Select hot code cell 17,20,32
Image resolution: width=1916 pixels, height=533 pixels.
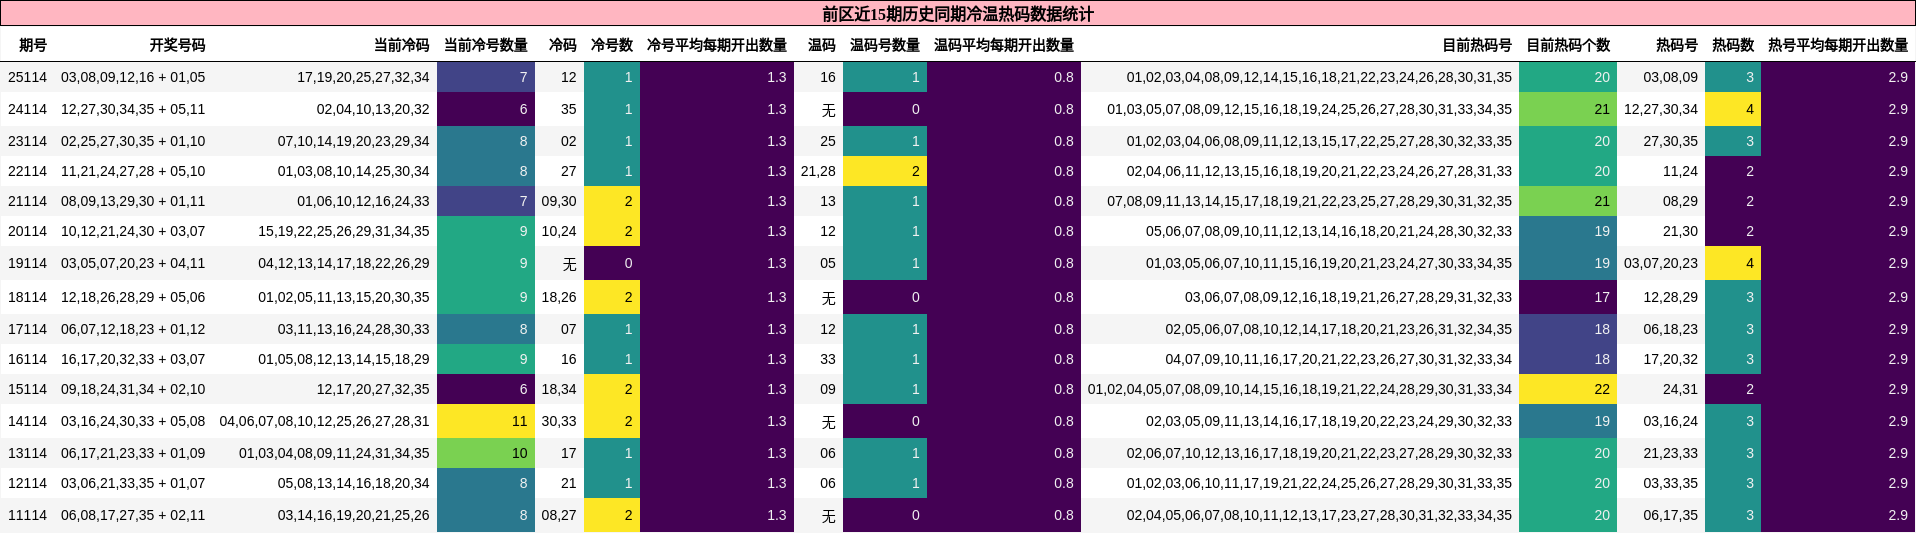(x=1671, y=359)
